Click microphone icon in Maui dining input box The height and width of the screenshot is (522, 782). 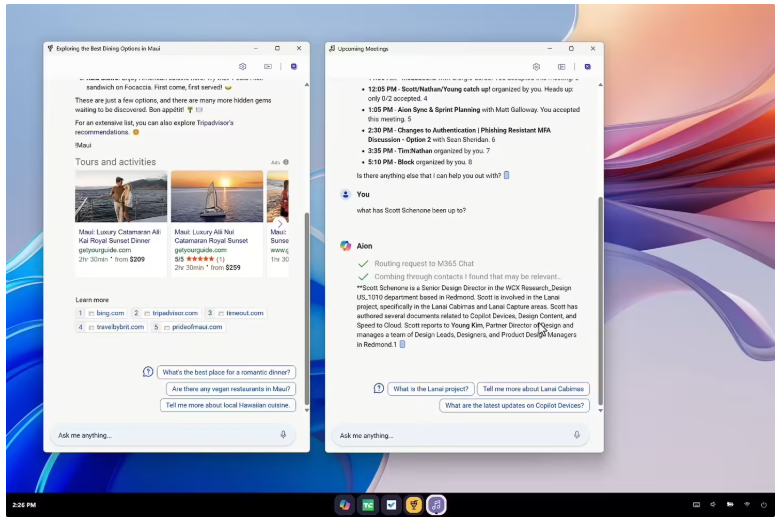click(x=283, y=435)
